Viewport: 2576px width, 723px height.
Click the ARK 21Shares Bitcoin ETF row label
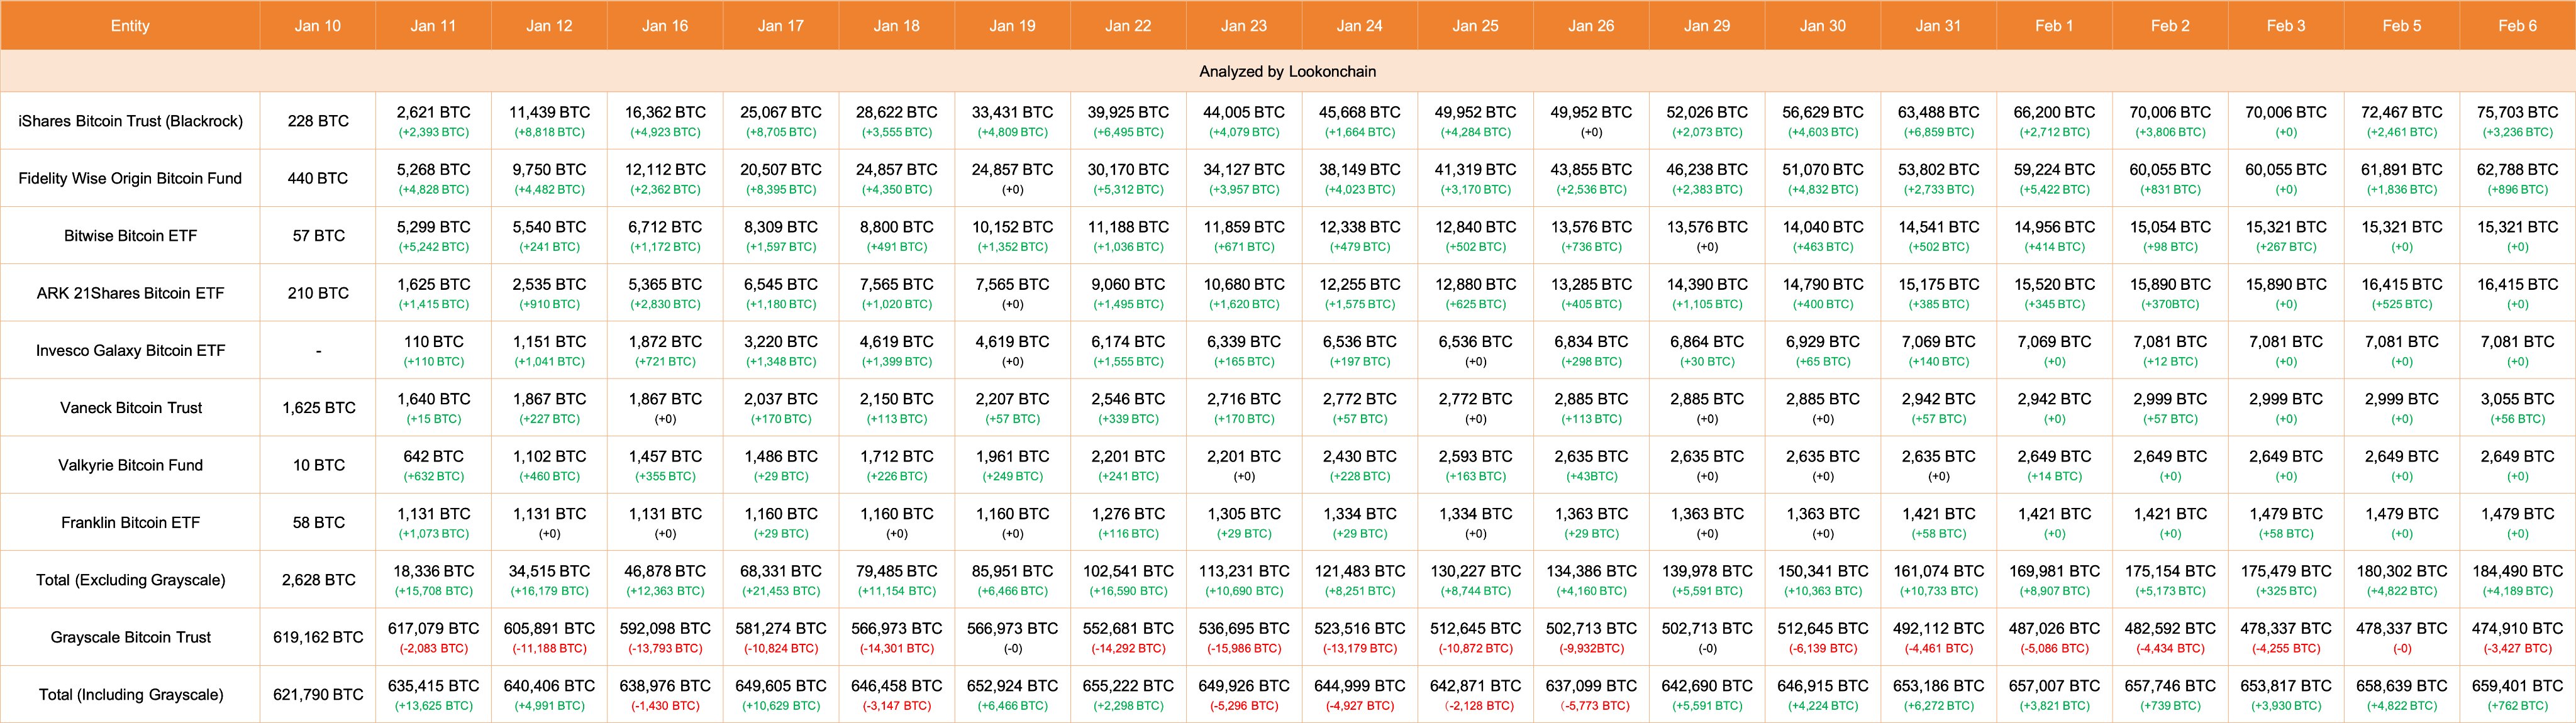tap(130, 293)
